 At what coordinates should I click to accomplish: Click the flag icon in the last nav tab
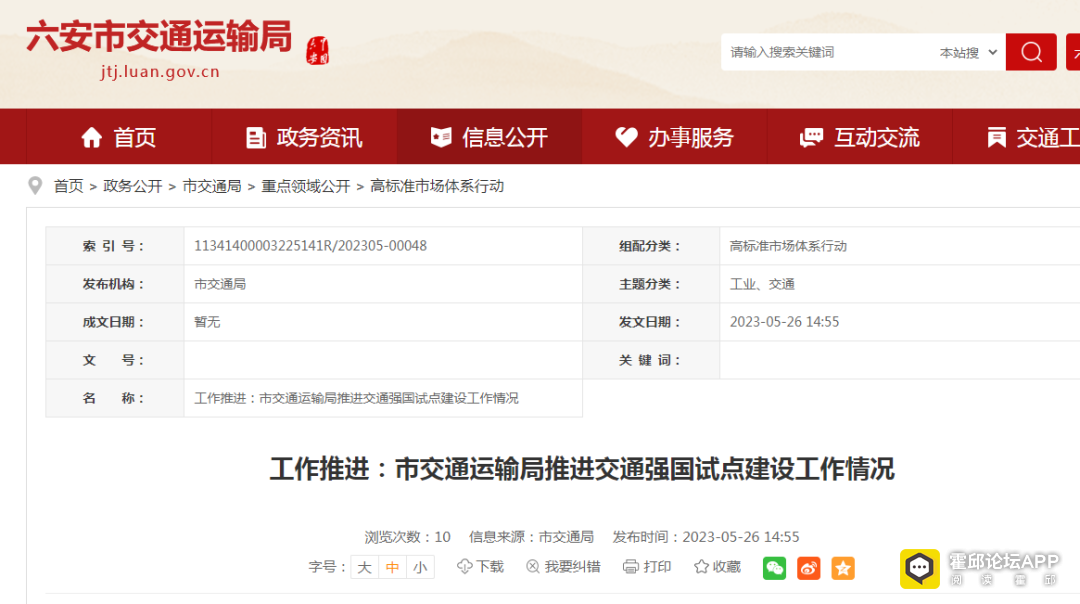click(996, 138)
